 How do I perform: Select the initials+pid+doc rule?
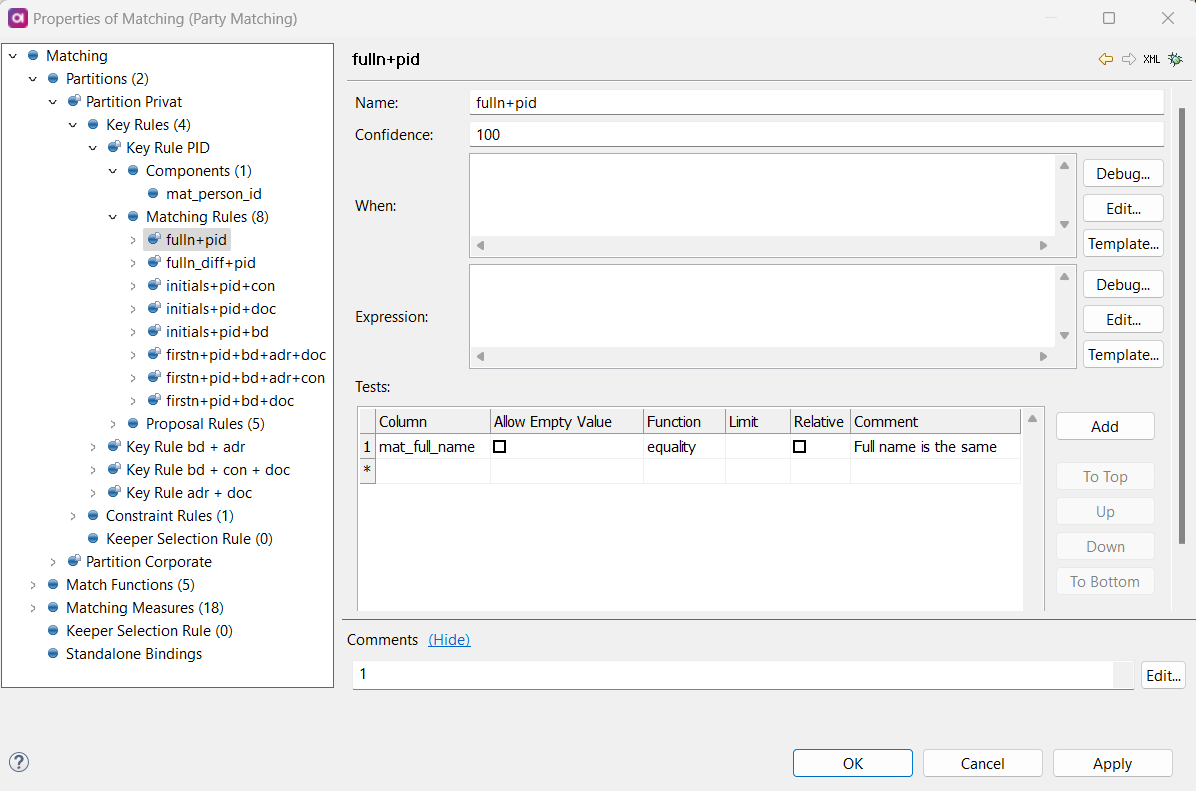(x=221, y=308)
